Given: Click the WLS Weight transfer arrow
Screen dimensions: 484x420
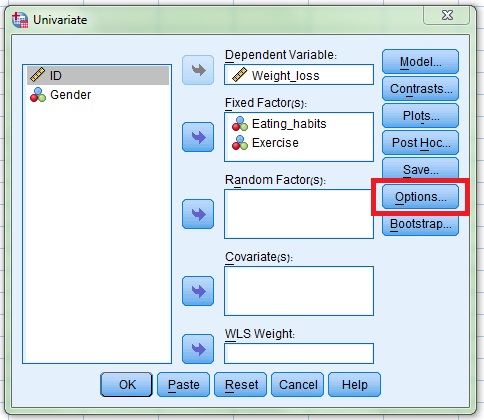Looking at the screenshot, I should [198, 349].
